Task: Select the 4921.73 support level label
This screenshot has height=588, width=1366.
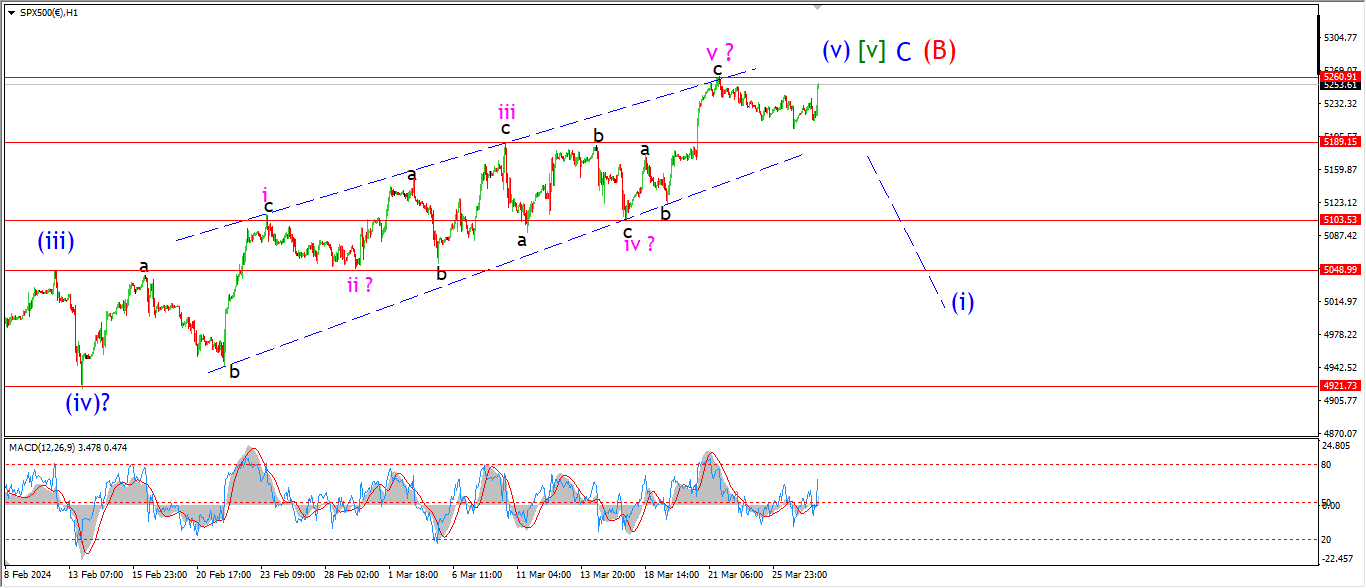Action: pos(1340,385)
